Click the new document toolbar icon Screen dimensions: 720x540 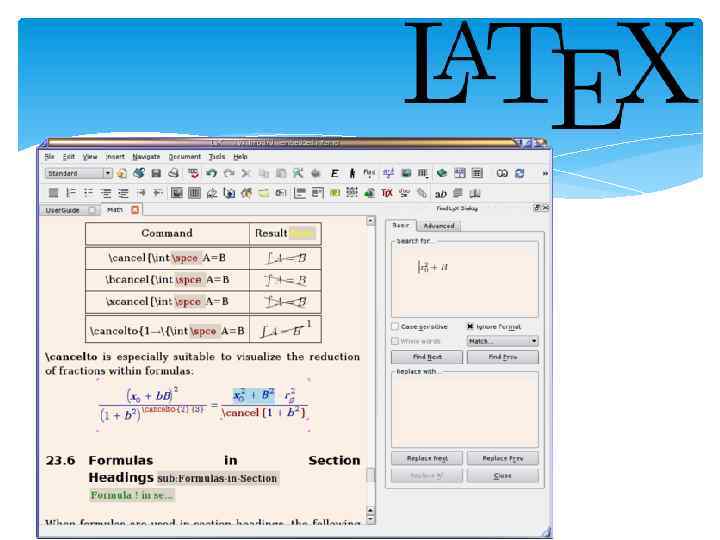122,174
